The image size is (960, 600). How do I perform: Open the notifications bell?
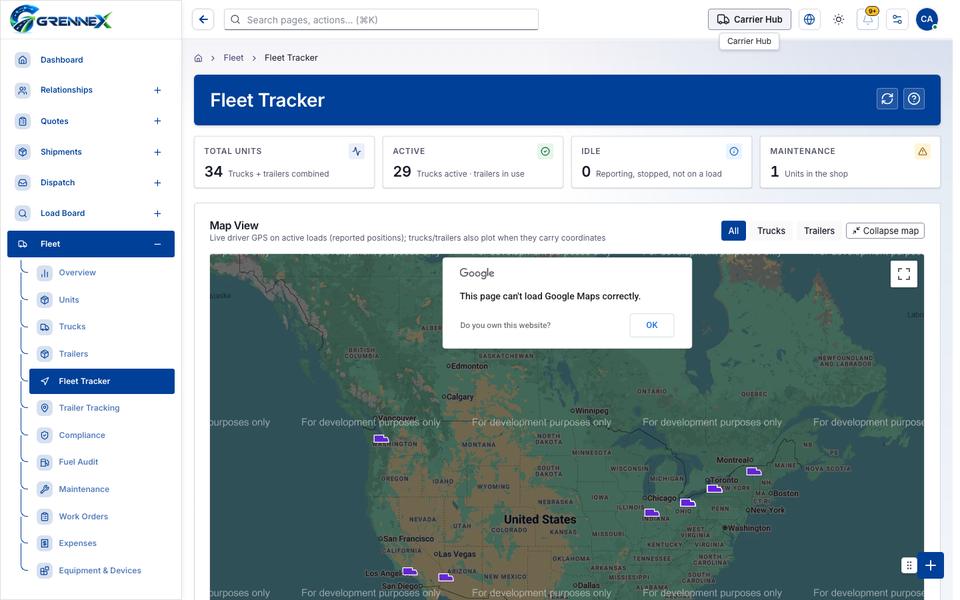[868, 20]
